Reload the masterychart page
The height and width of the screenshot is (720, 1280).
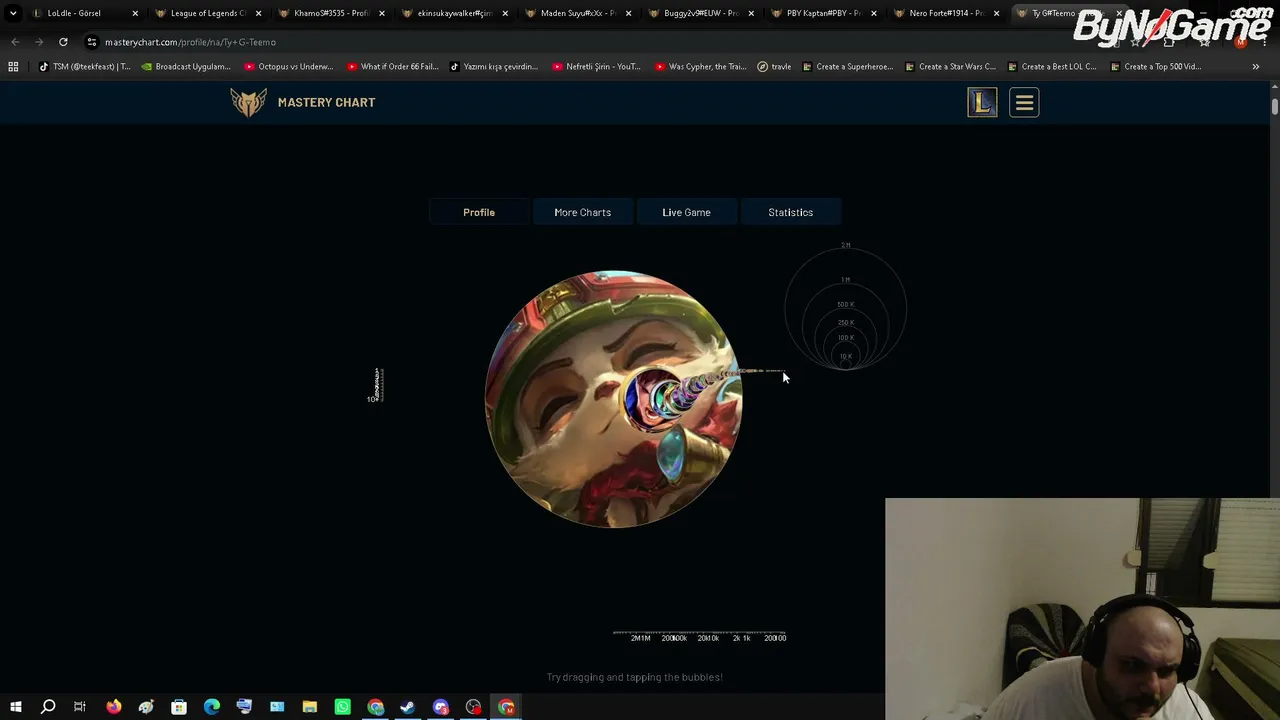coord(63,42)
